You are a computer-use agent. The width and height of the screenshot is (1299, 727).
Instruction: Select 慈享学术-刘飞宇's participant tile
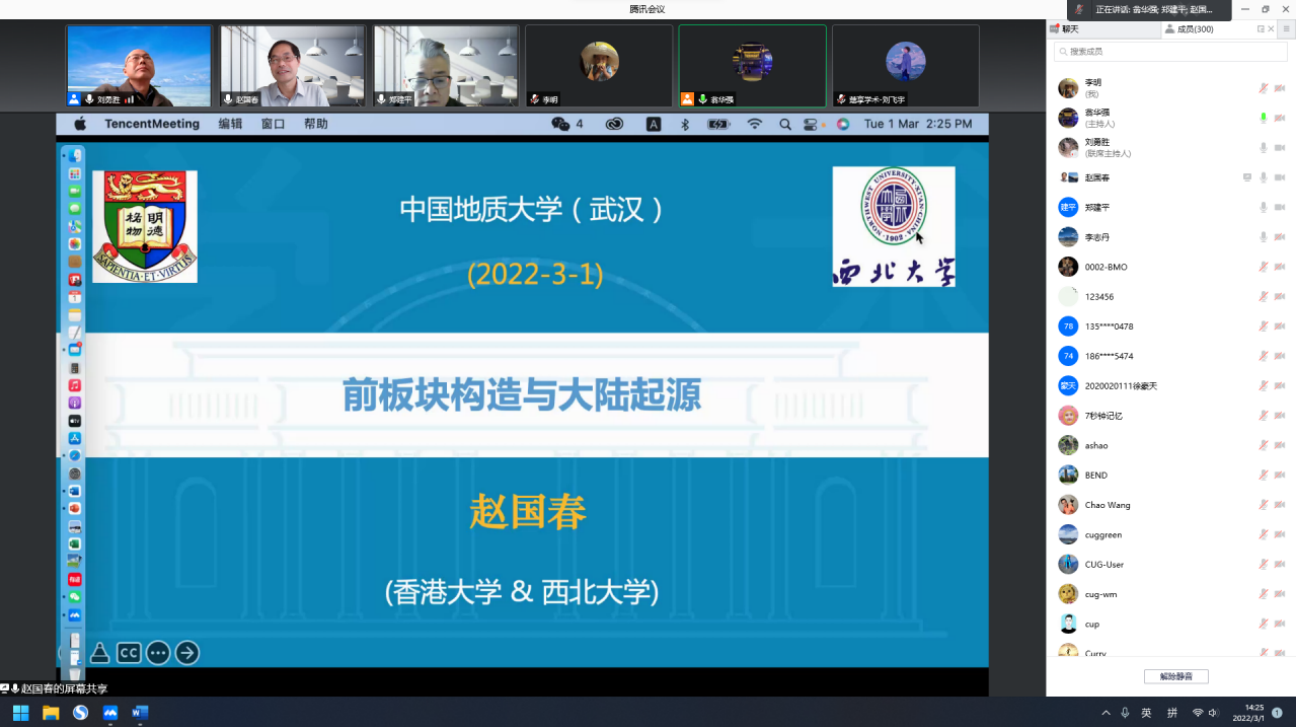click(x=906, y=66)
